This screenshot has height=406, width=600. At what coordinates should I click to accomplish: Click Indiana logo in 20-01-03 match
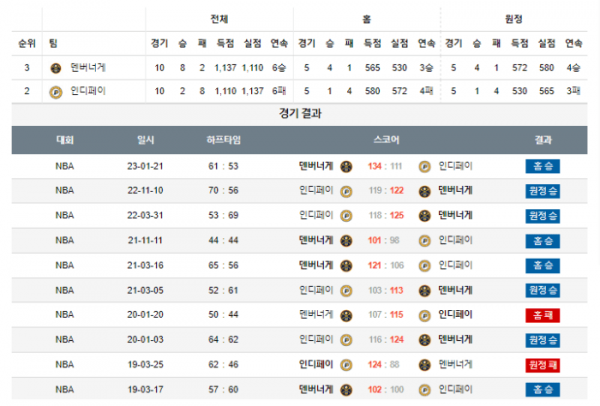(x=346, y=340)
